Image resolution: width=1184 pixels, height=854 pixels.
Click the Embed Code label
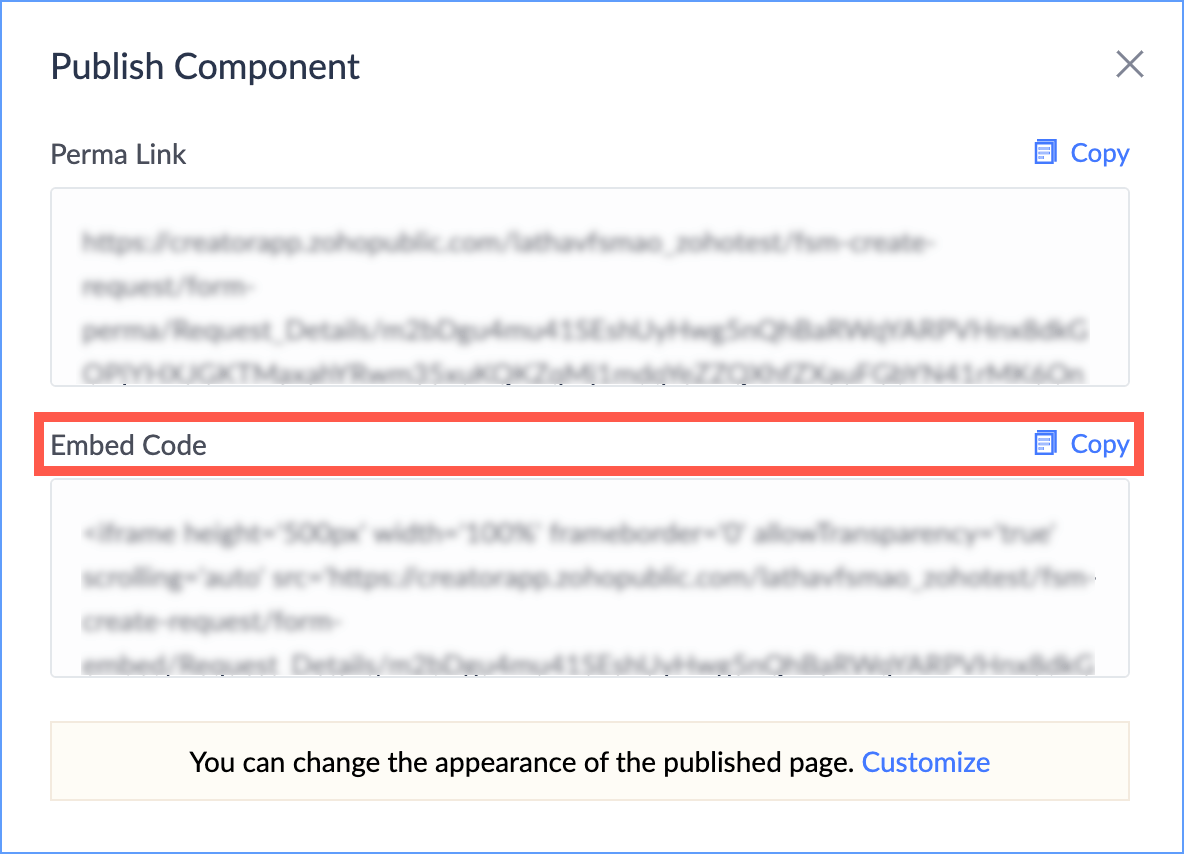tap(128, 445)
